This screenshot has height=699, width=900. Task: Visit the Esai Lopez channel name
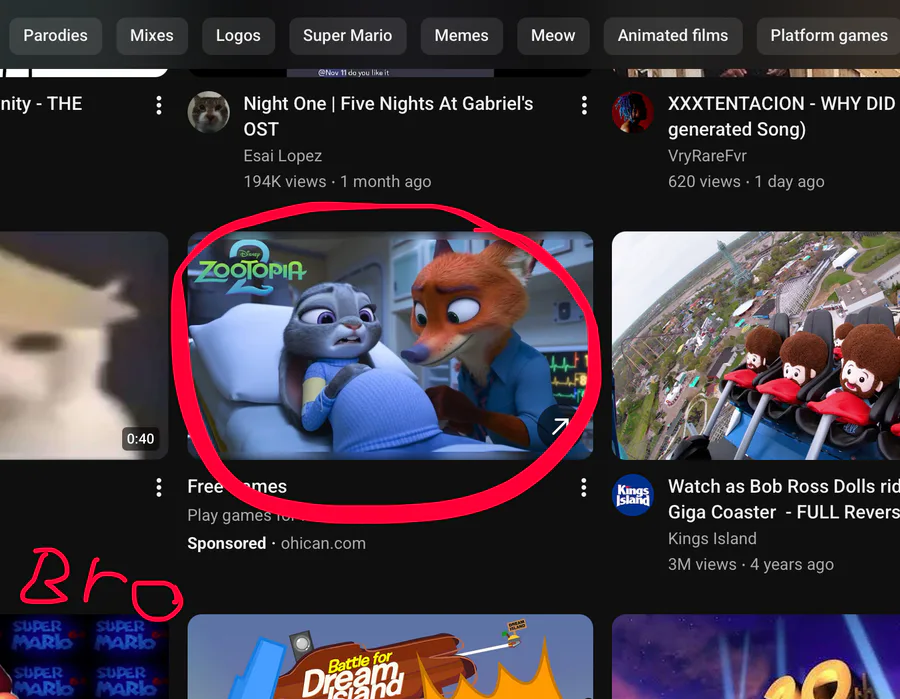point(282,156)
